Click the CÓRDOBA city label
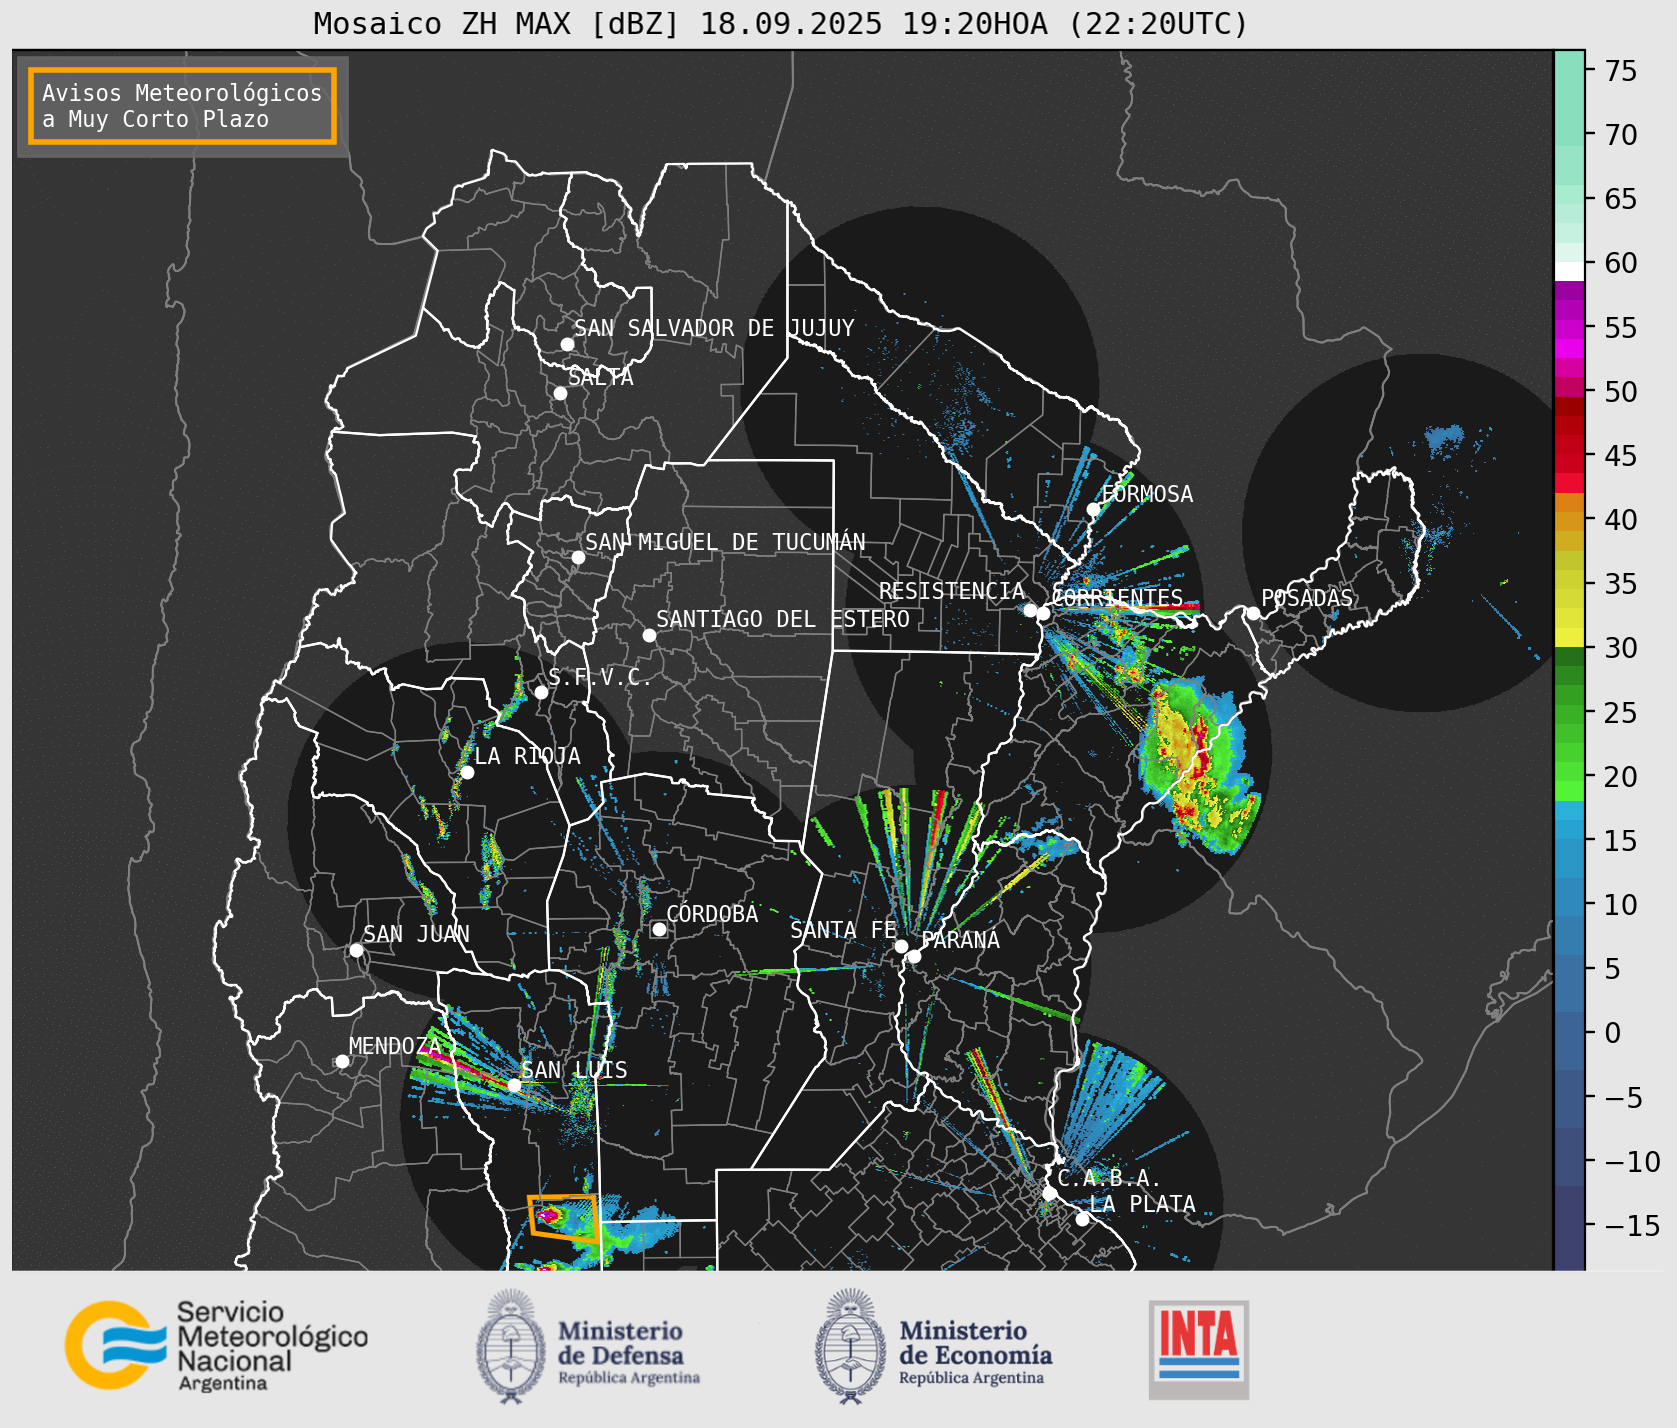Viewport: 1677px width, 1428px height. click(x=712, y=914)
